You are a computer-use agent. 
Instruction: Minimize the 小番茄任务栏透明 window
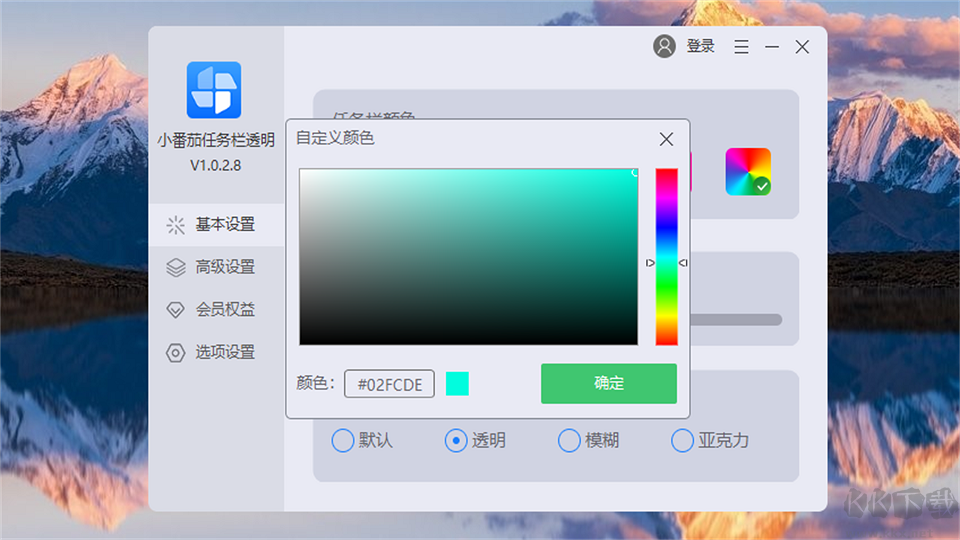coord(772,47)
